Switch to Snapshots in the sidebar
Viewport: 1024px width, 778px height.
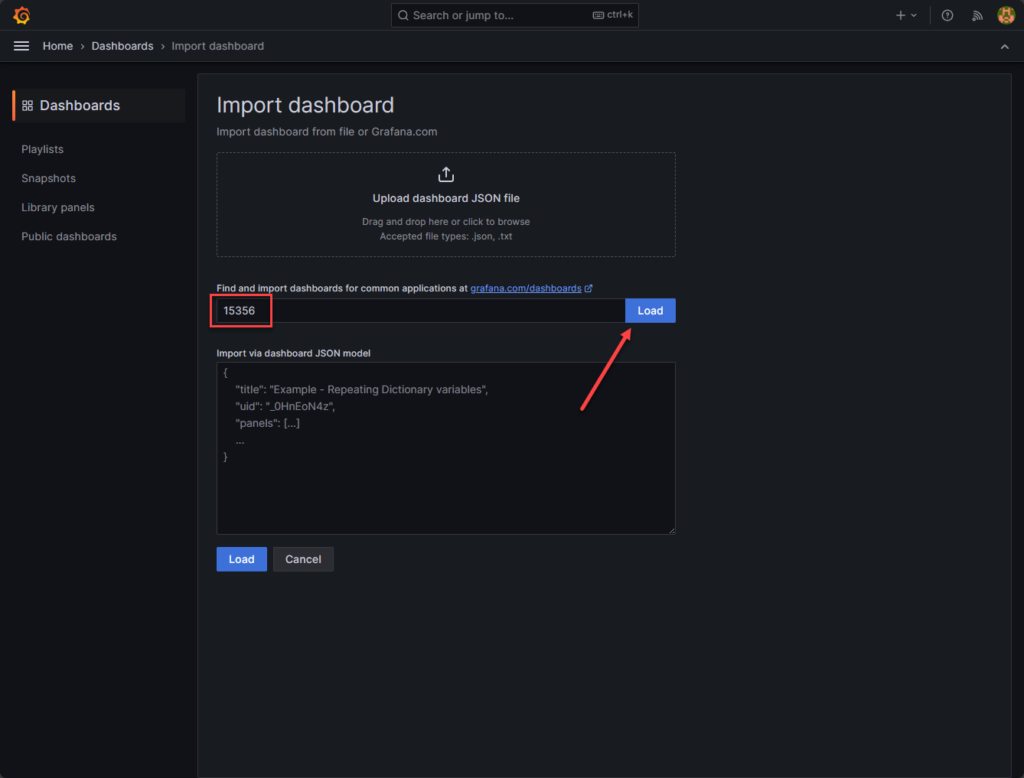(48, 178)
